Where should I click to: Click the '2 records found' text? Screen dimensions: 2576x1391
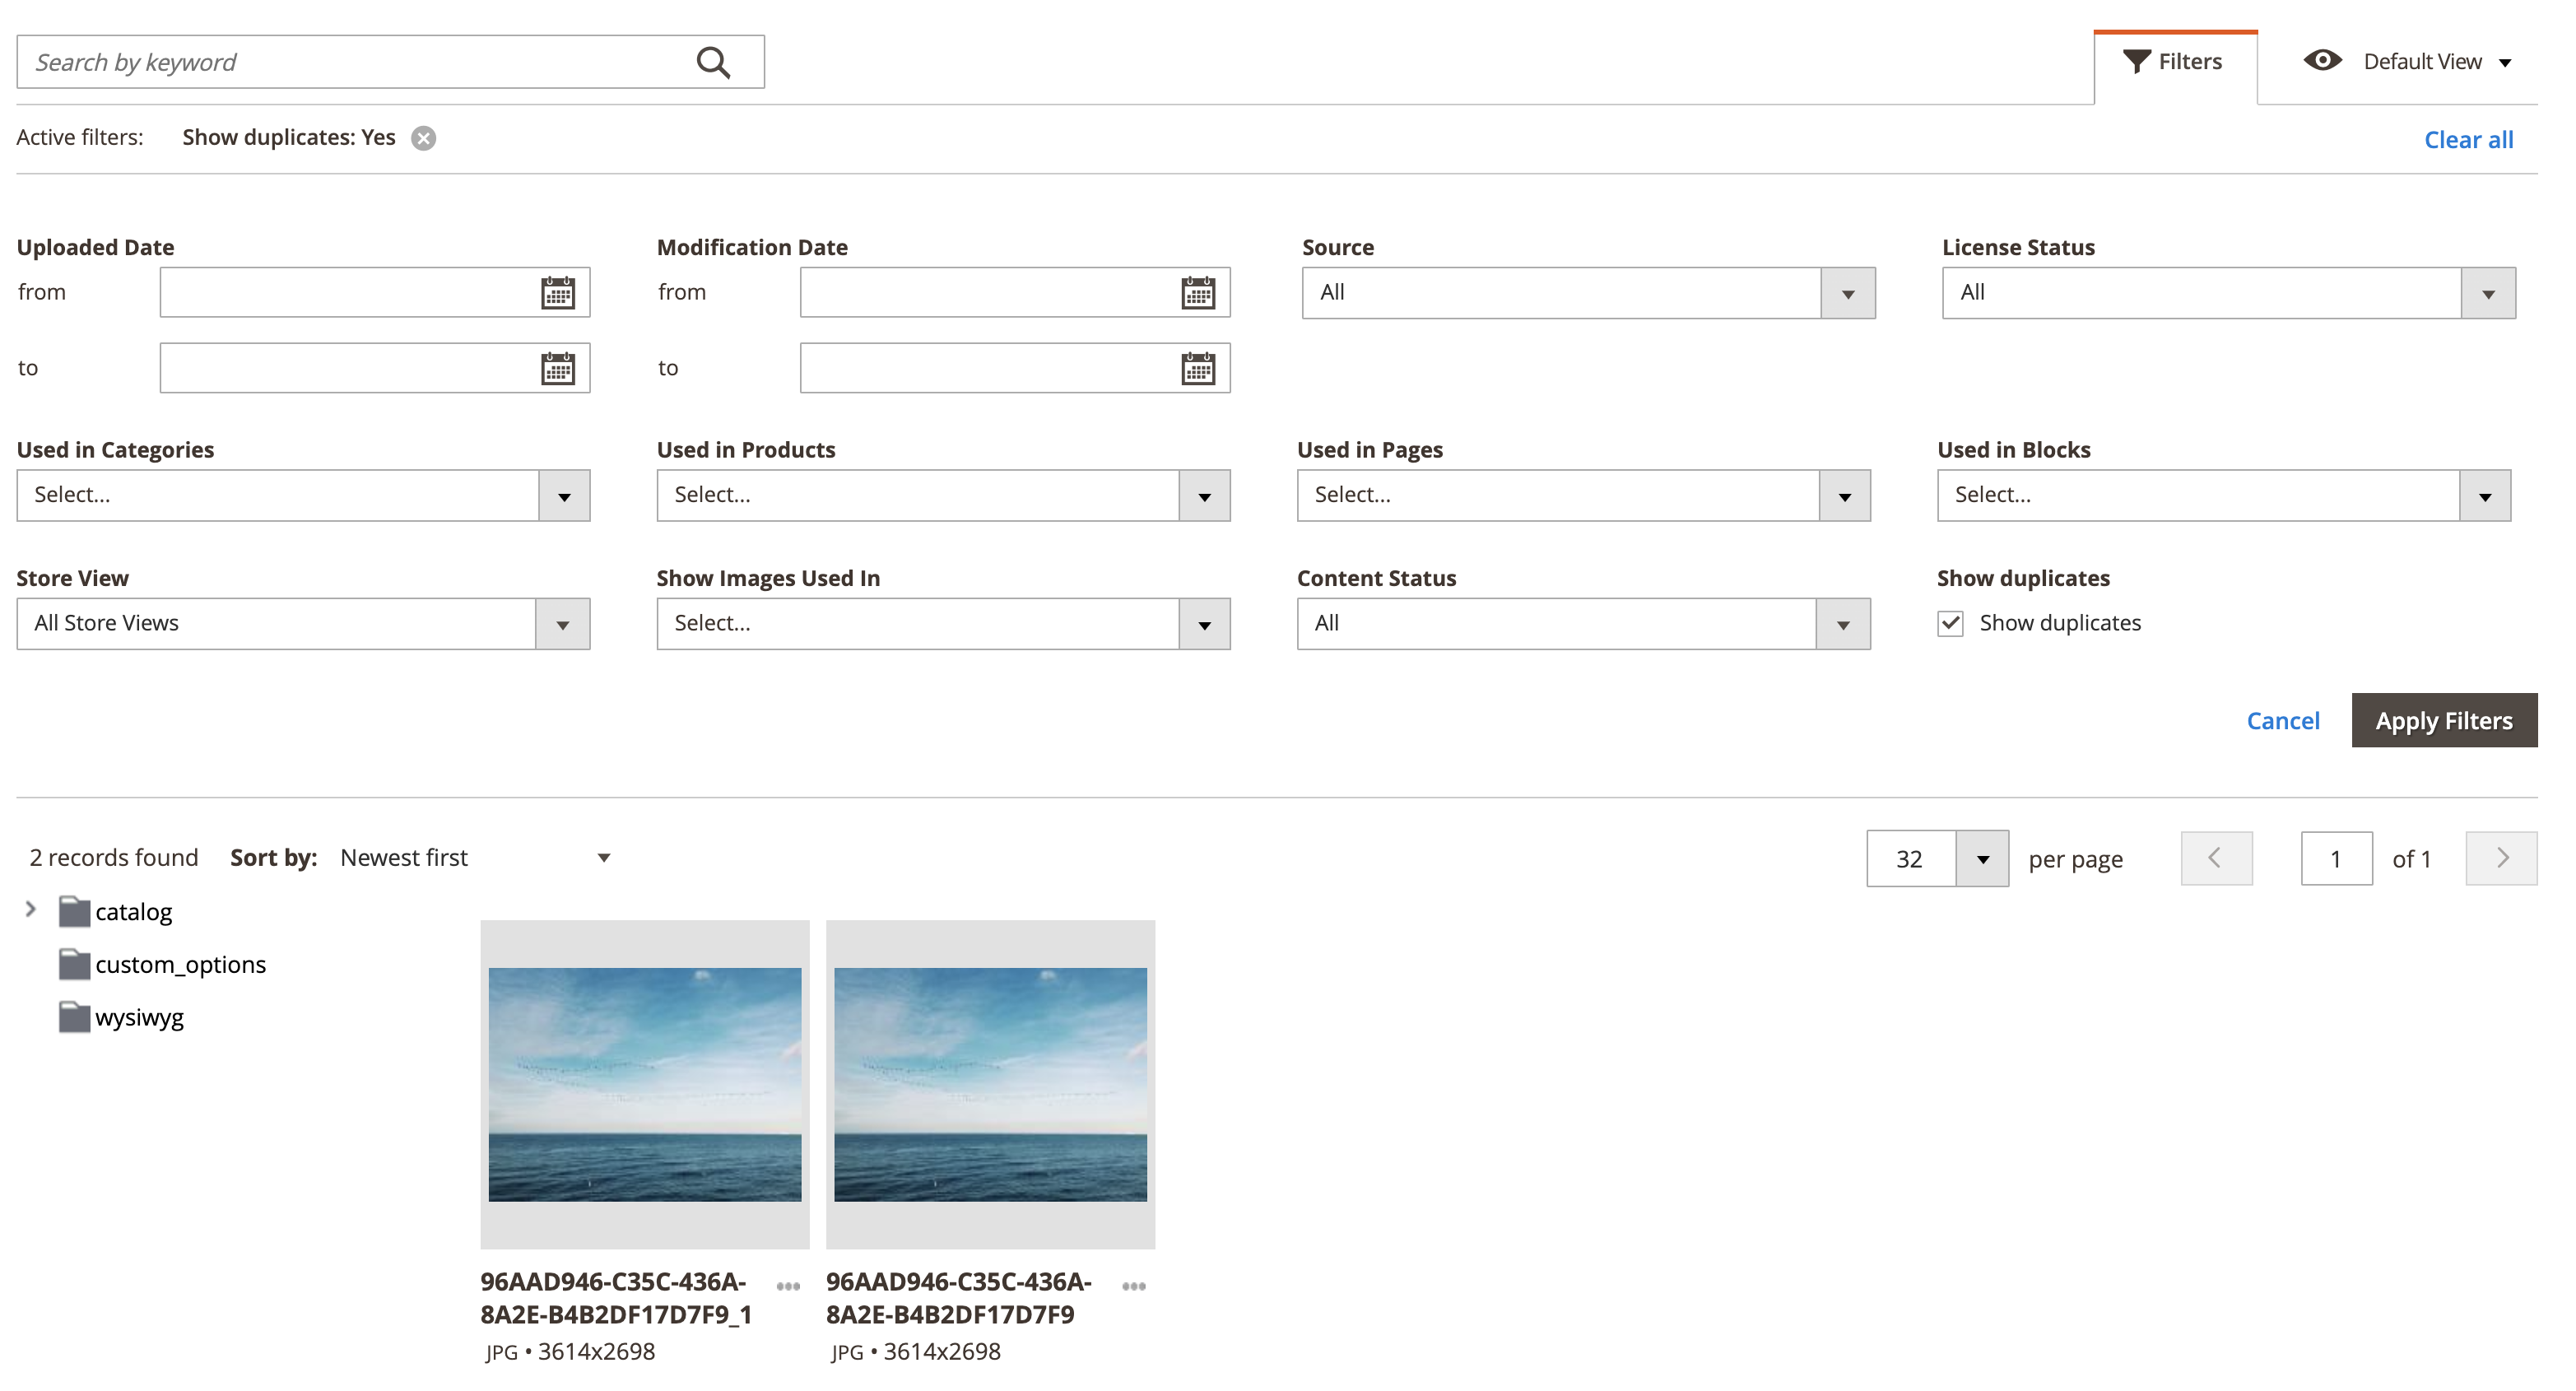(x=114, y=858)
